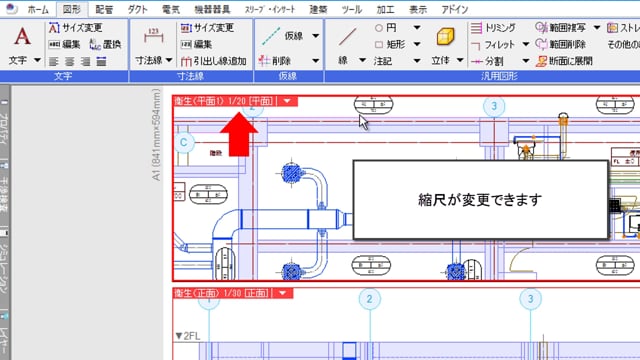Open the シミュレーション side panel tab
Image resolution: width=640 pixels, height=360 pixels.
tap(4, 261)
